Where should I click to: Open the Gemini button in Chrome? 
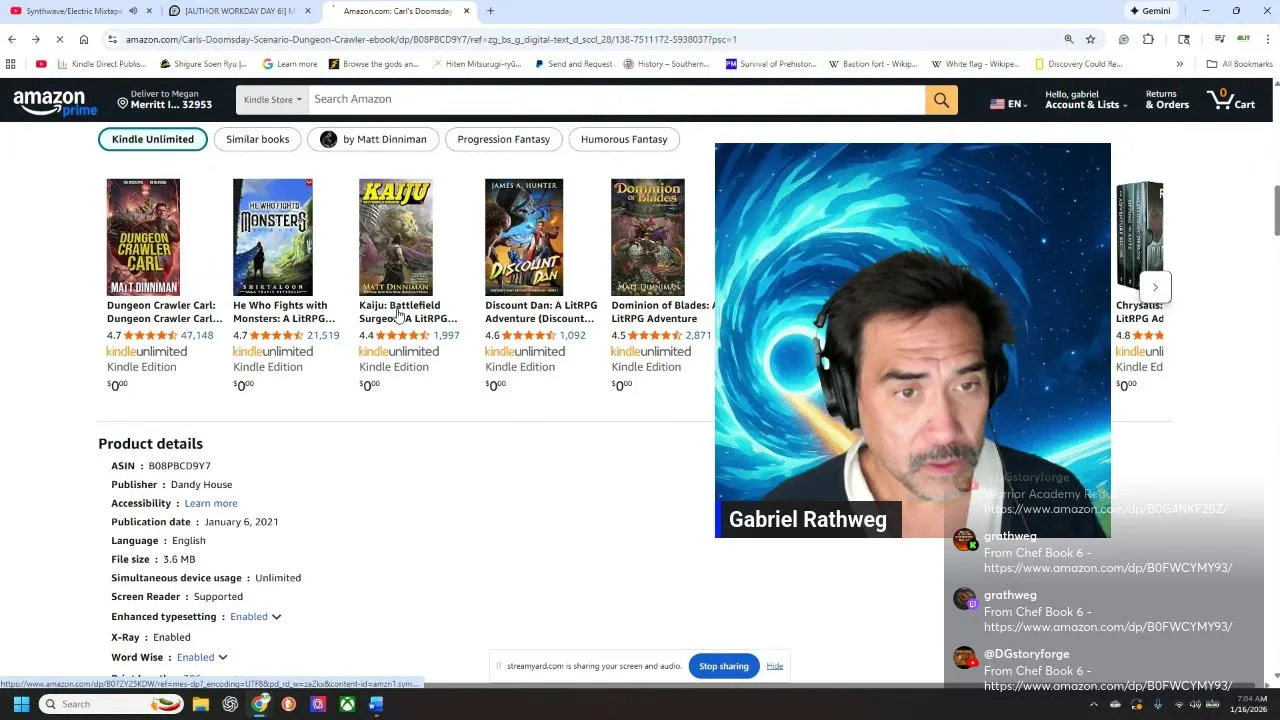pos(1150,11)
